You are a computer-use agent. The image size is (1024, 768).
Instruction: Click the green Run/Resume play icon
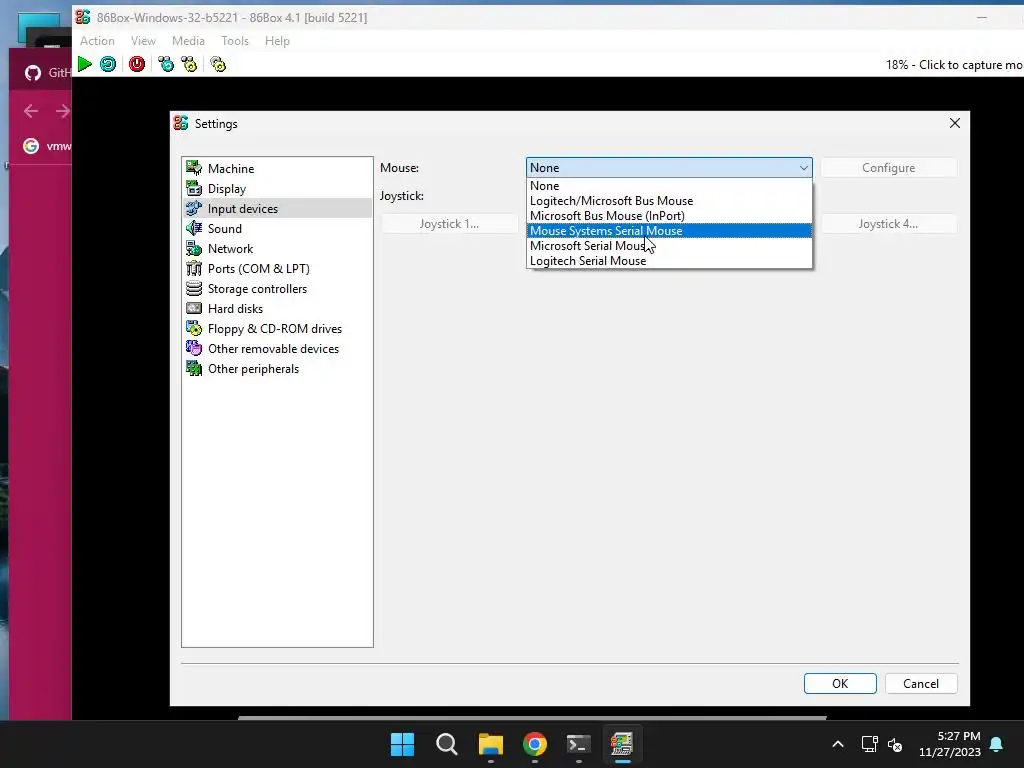point(84,64)
